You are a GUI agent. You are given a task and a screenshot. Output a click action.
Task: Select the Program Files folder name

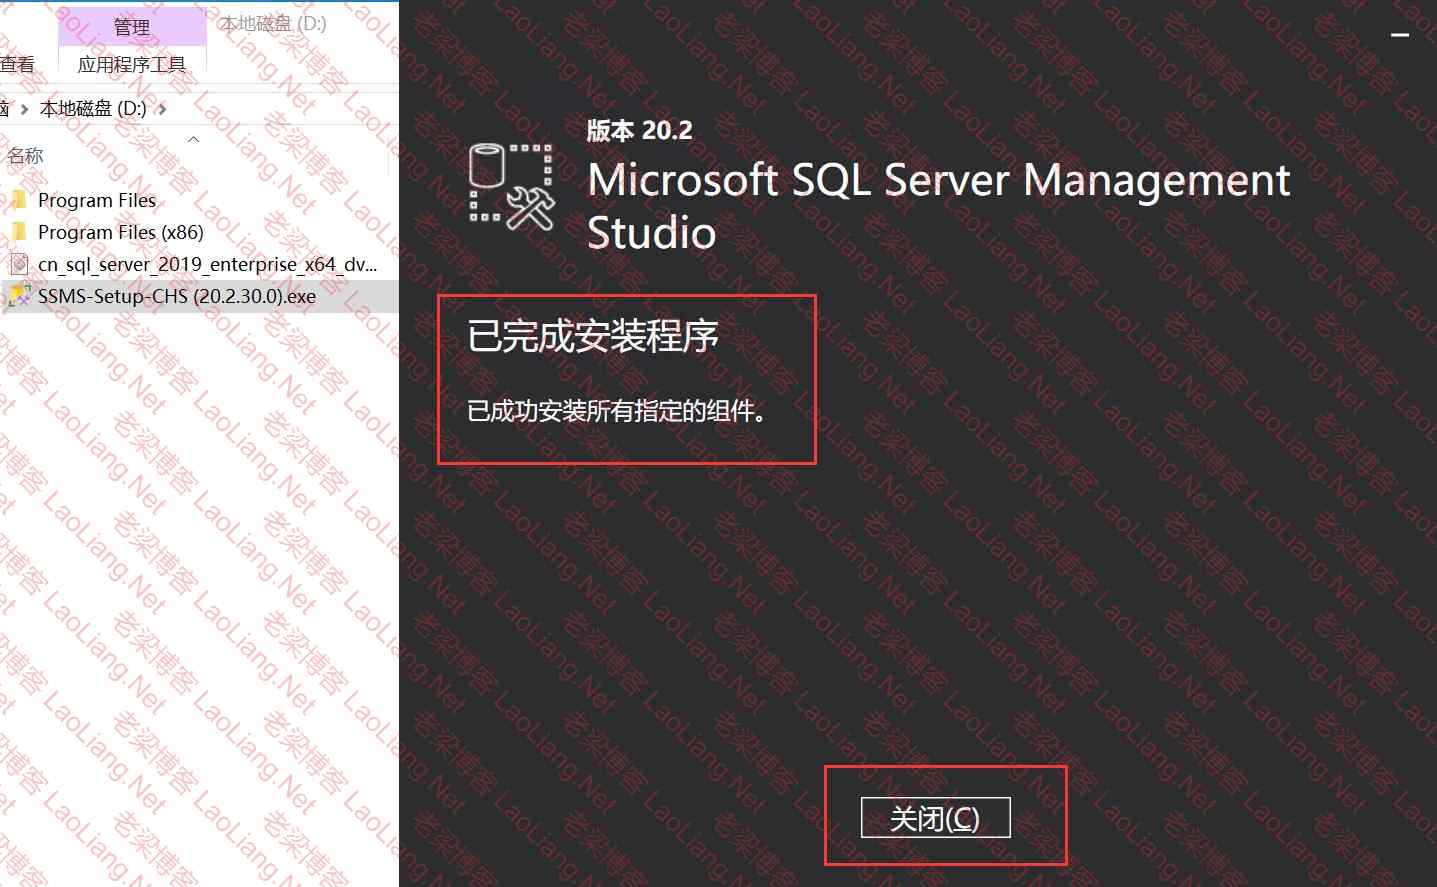pos(96,200)
